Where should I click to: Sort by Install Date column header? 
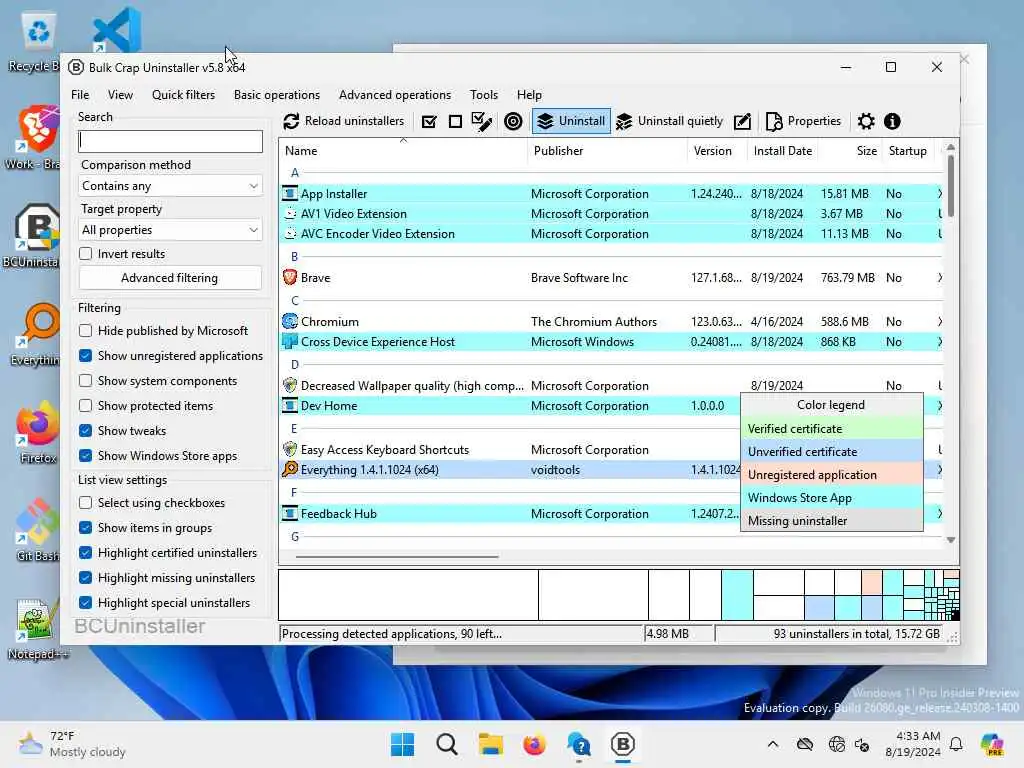tap(782, 151)
